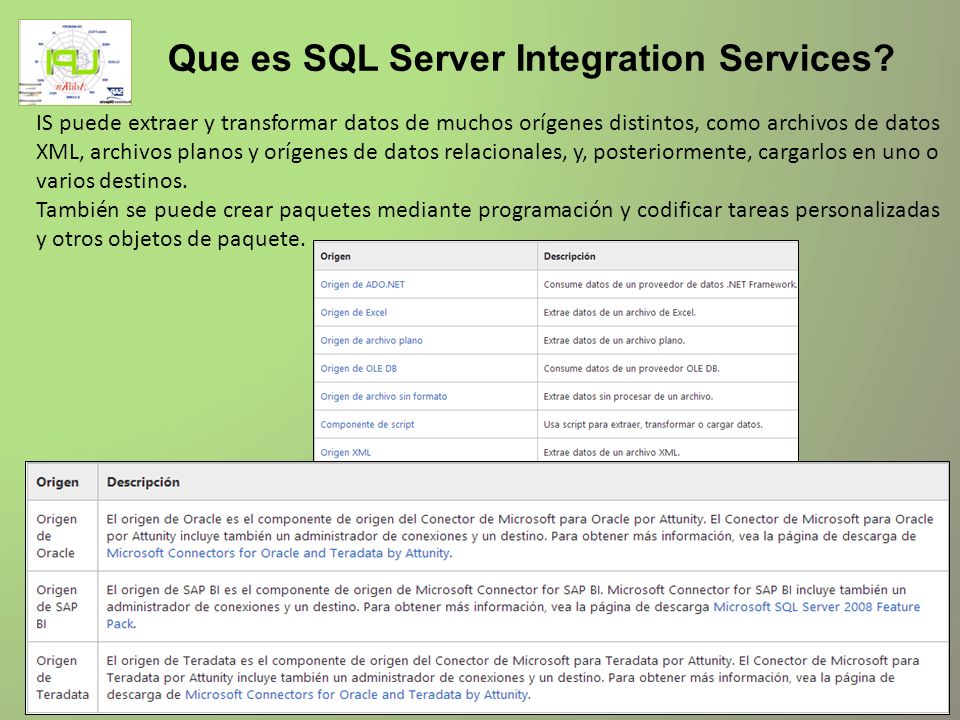Open the 'Componente de script' link

367,425
